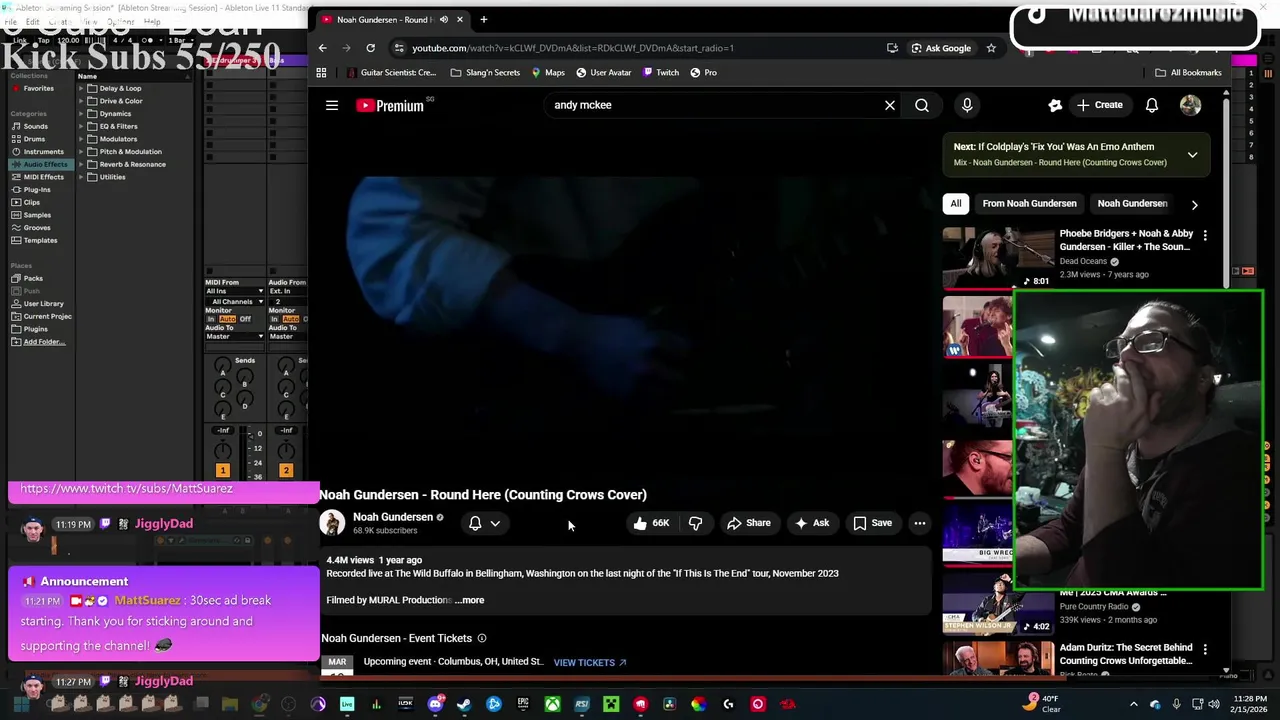
Task: Open Chrome apps grid in bookmarks bar
Action: [x=321, y=72]
